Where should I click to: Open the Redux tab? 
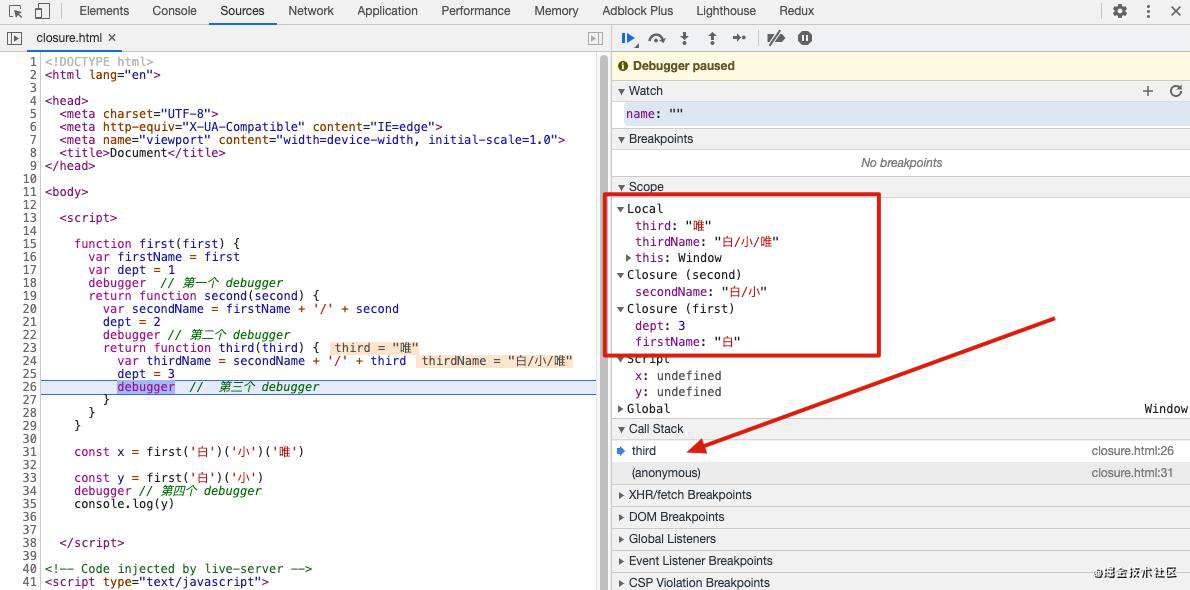[797, 11]
